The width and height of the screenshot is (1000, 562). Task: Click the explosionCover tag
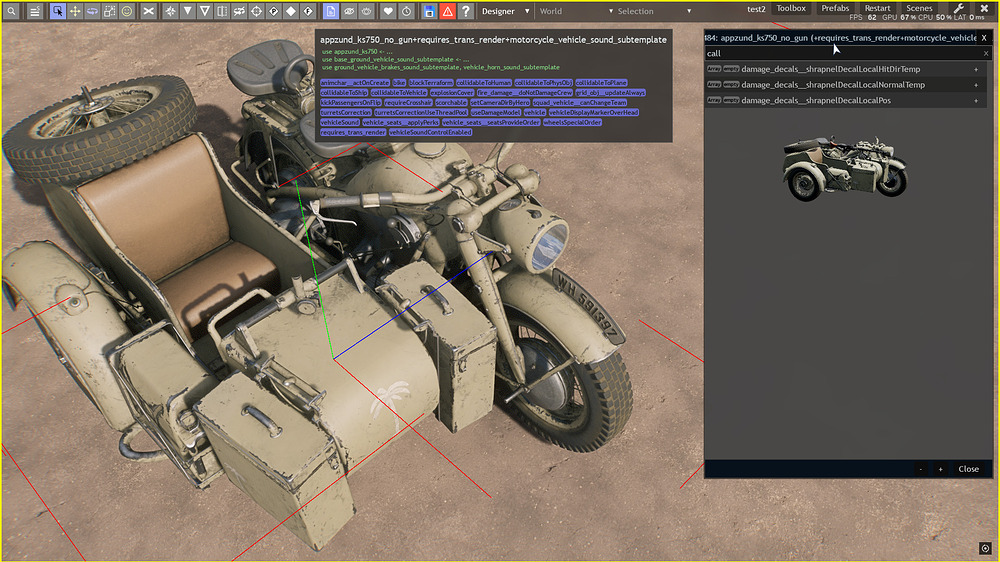tap(452, 92)
